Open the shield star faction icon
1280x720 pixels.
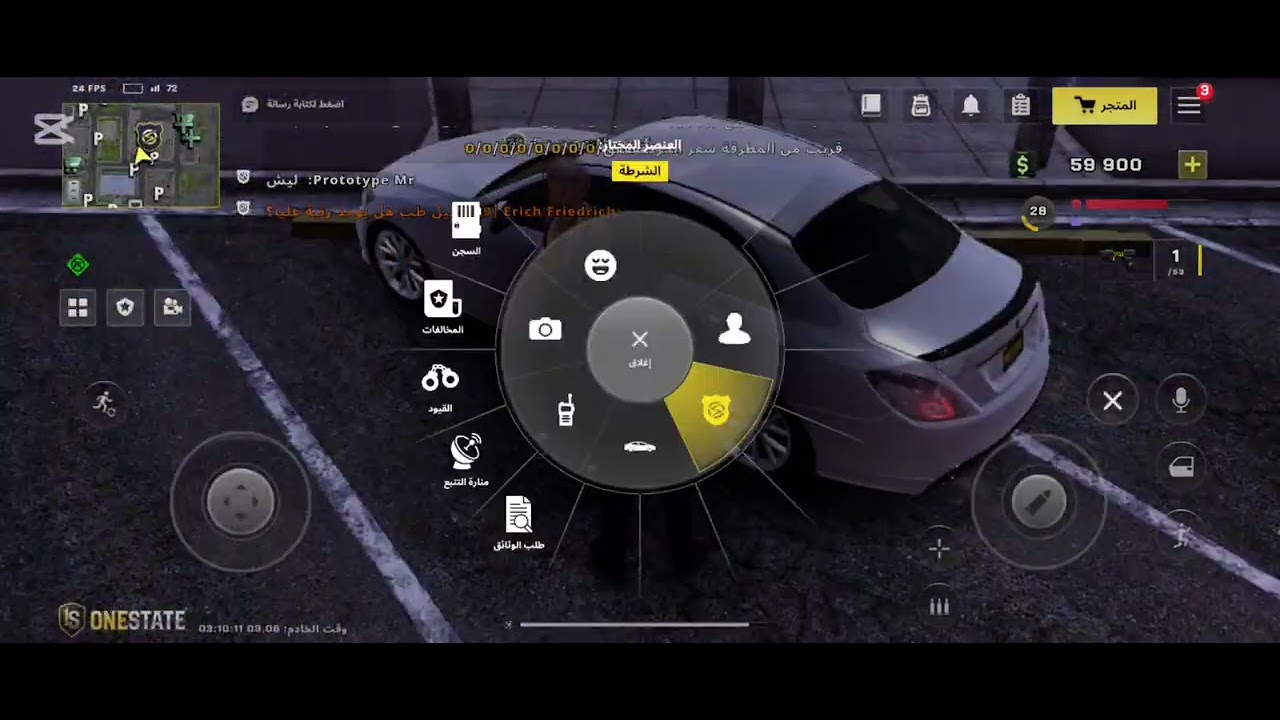(125, 308)
